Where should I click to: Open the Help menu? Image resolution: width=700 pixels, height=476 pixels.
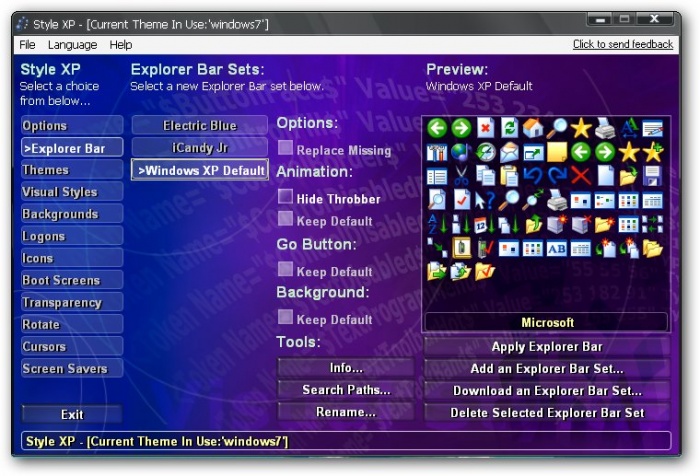121,45
